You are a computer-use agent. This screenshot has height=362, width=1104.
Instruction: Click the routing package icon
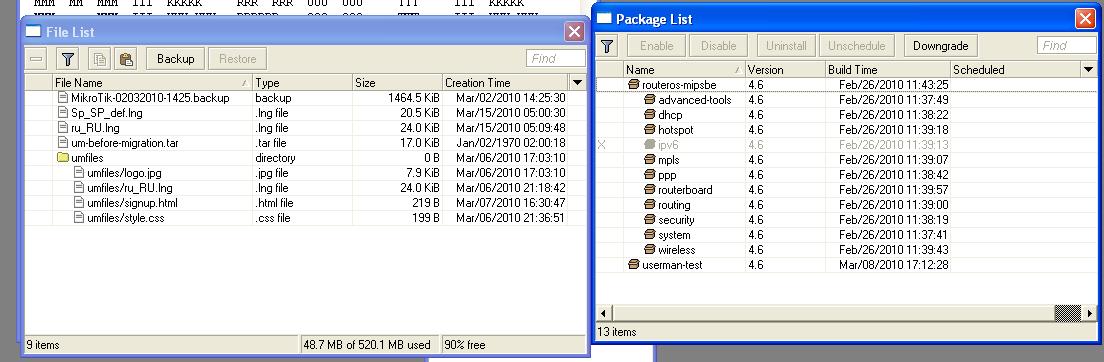(x=650, y=205)
